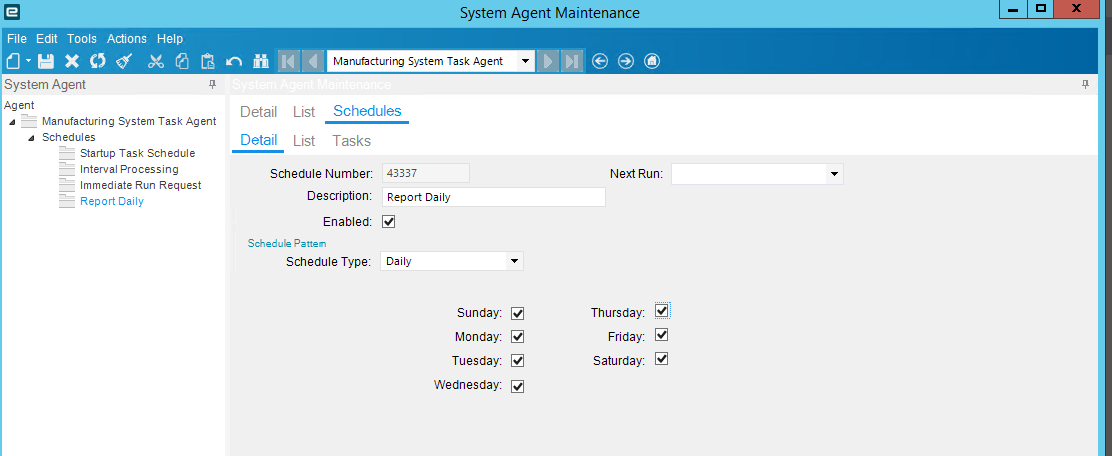Click the Refresh icon in the toolbar
1112x456 pixels.
[x=97, y=61]
